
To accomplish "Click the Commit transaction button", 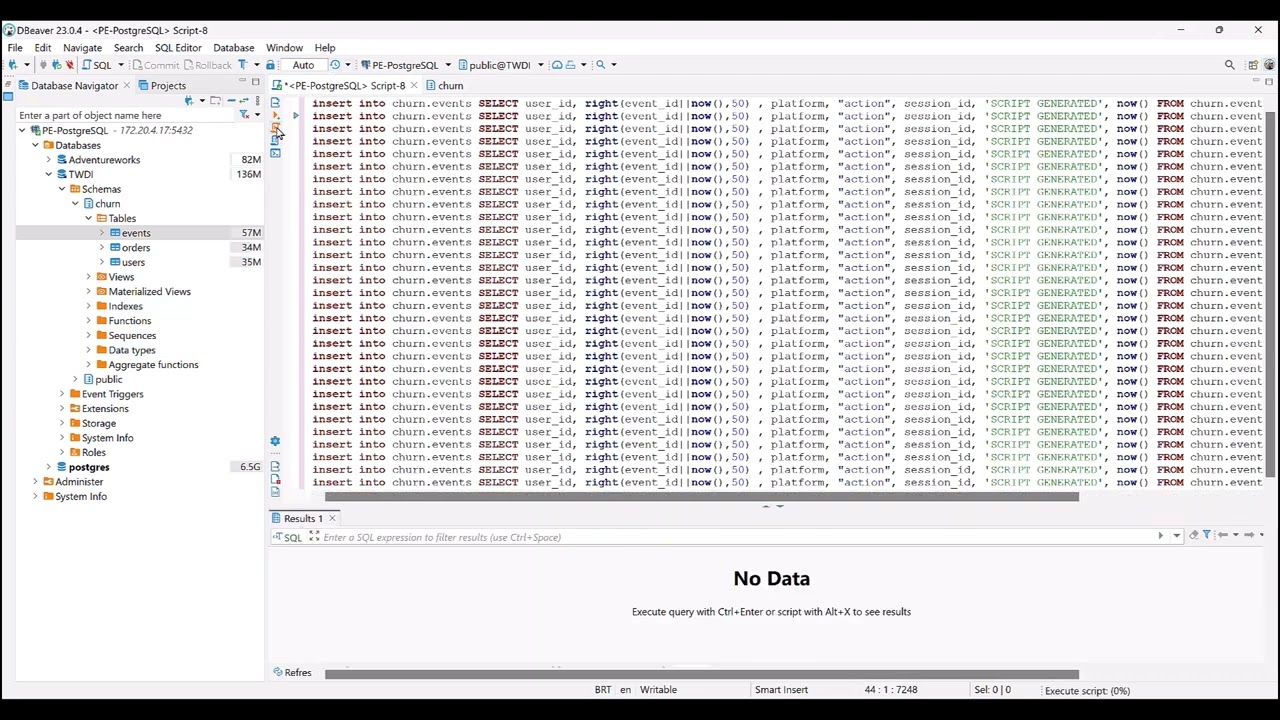I will click(x=155, y=65).
